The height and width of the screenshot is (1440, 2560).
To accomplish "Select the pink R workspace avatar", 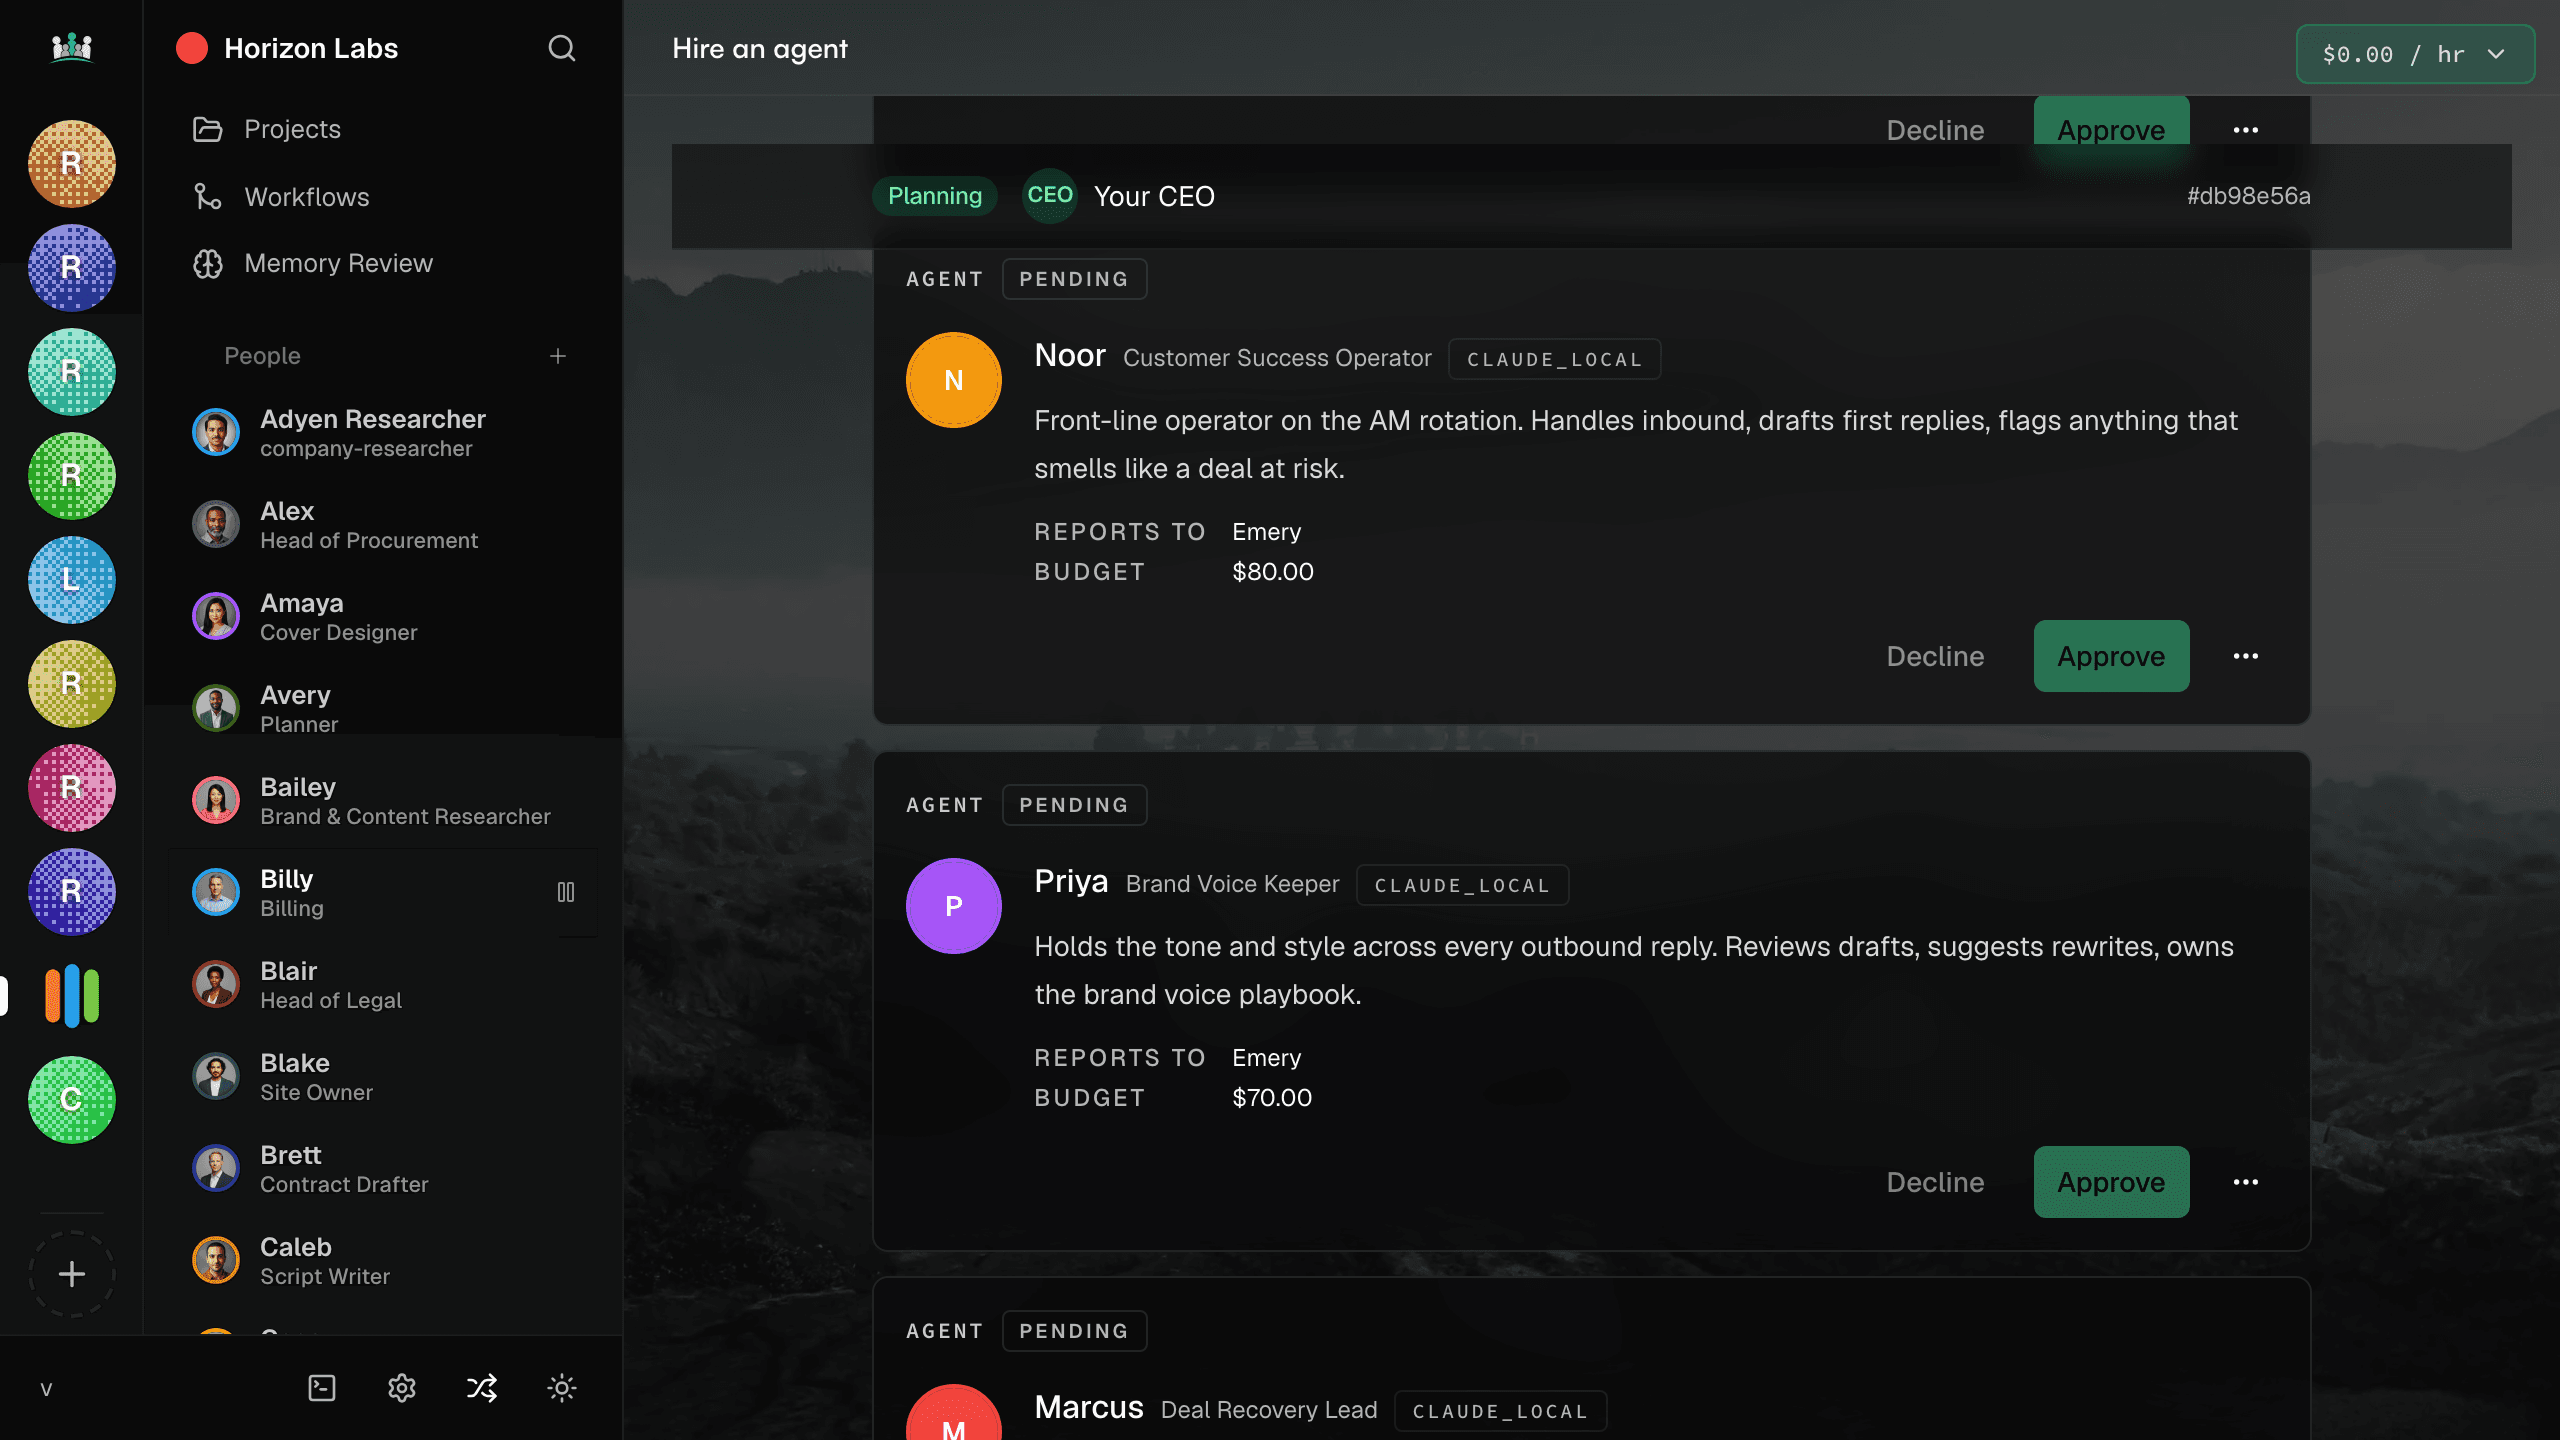I will (71, 788).
